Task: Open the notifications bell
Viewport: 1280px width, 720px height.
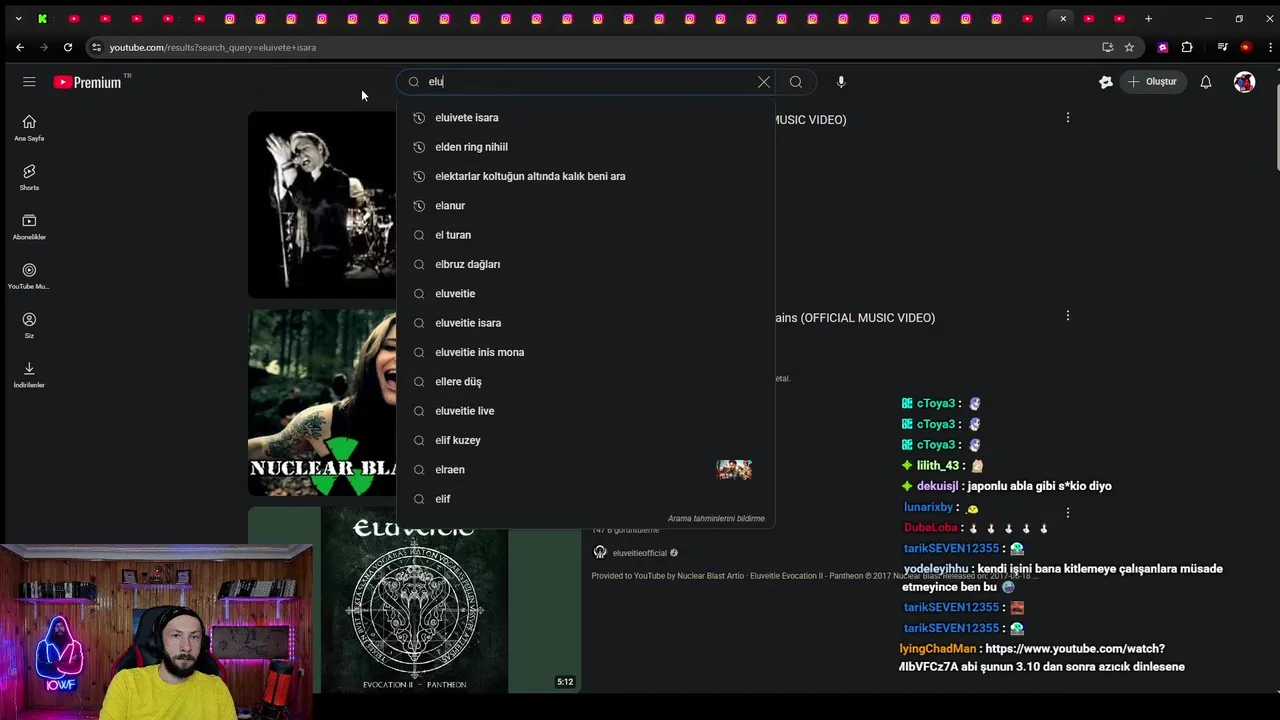Action: point(1206,82)
